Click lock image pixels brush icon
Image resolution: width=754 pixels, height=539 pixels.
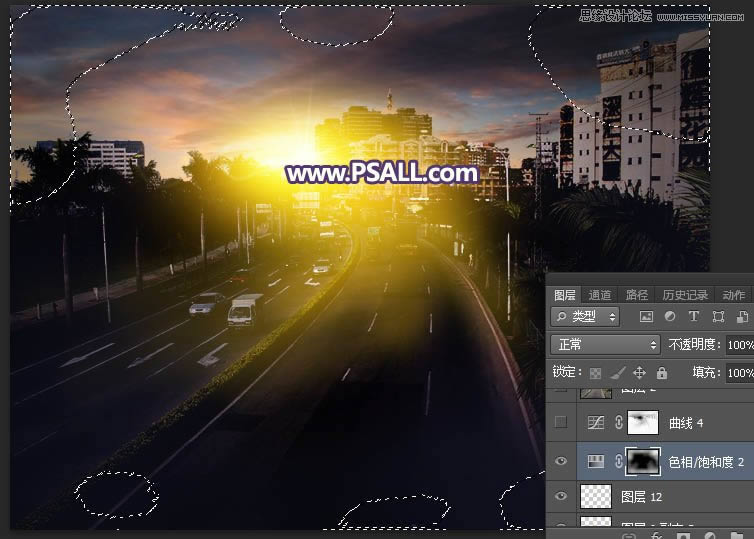click(x=618, y=373)
